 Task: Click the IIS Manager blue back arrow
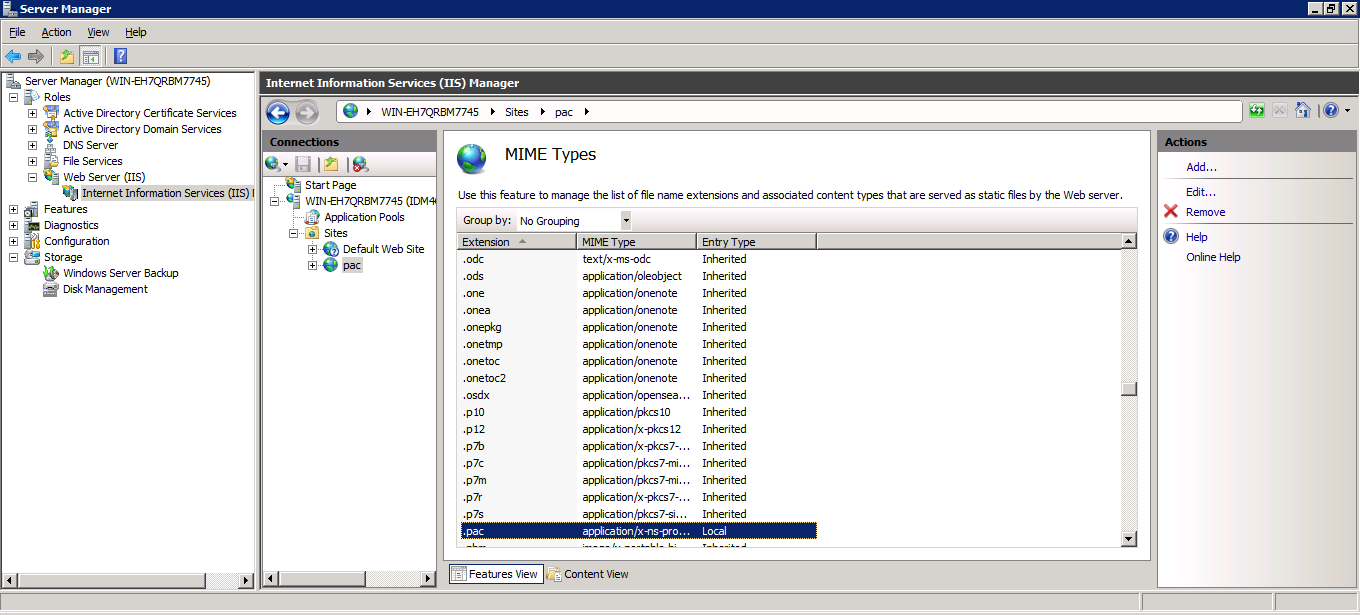tap(278, 112)
